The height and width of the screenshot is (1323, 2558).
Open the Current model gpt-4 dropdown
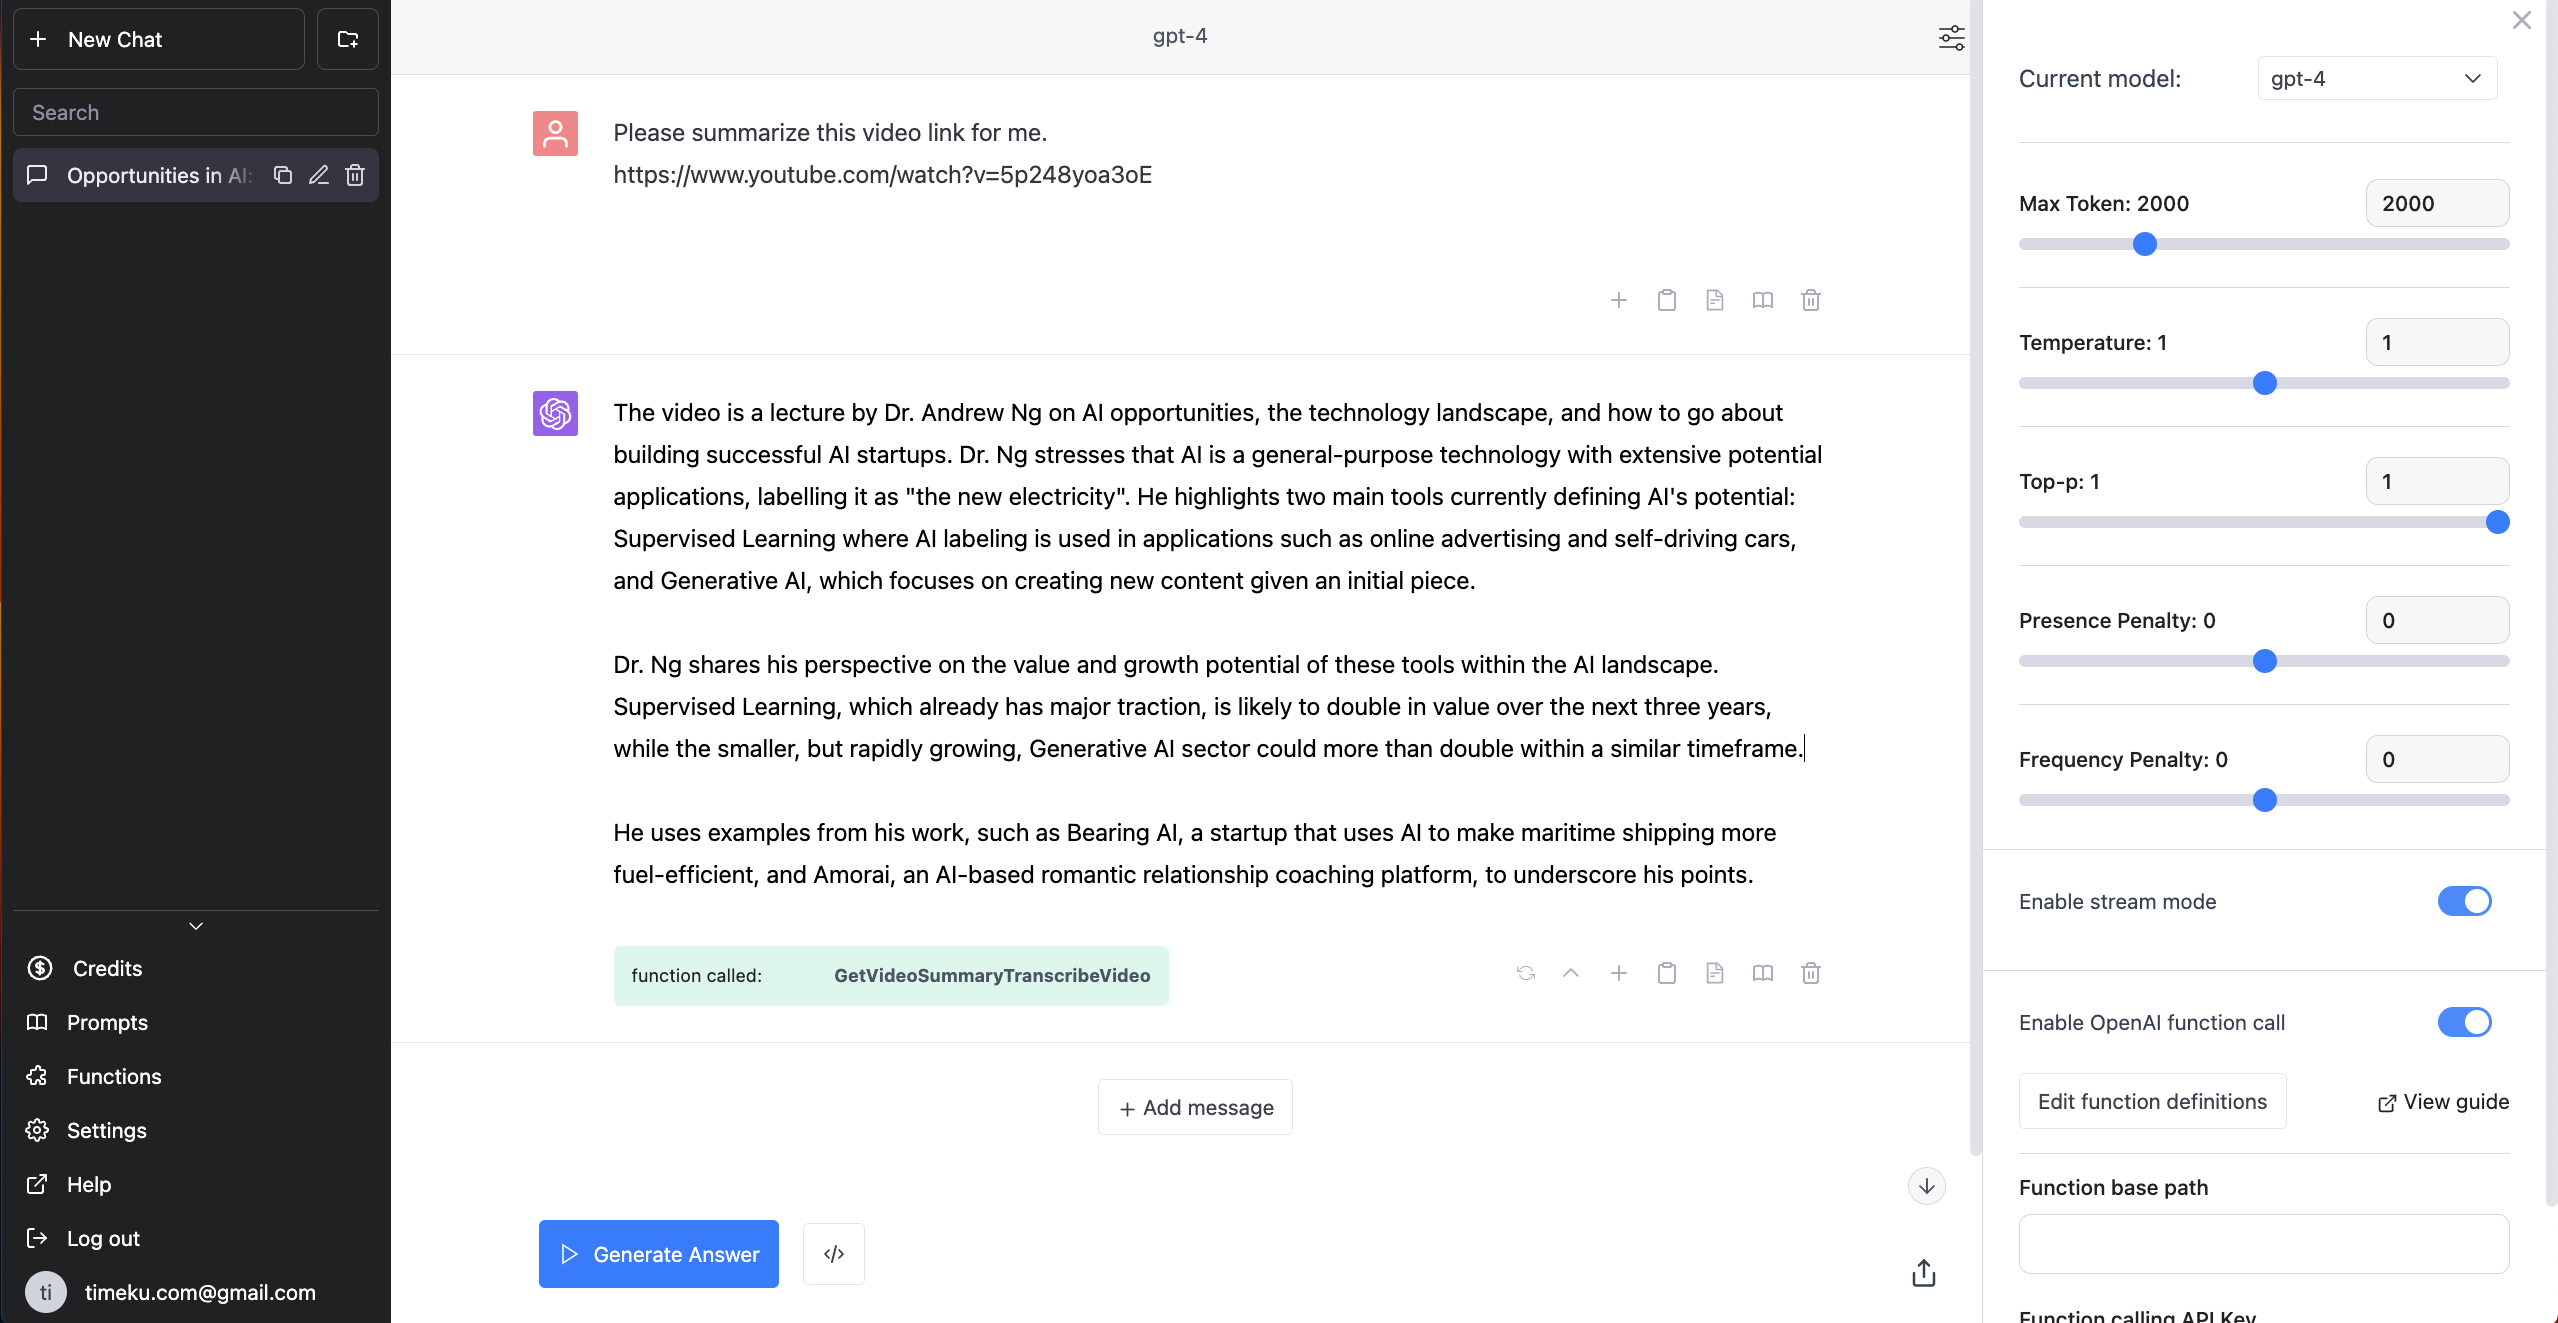pyautogui.click(x=2377, y=78)
